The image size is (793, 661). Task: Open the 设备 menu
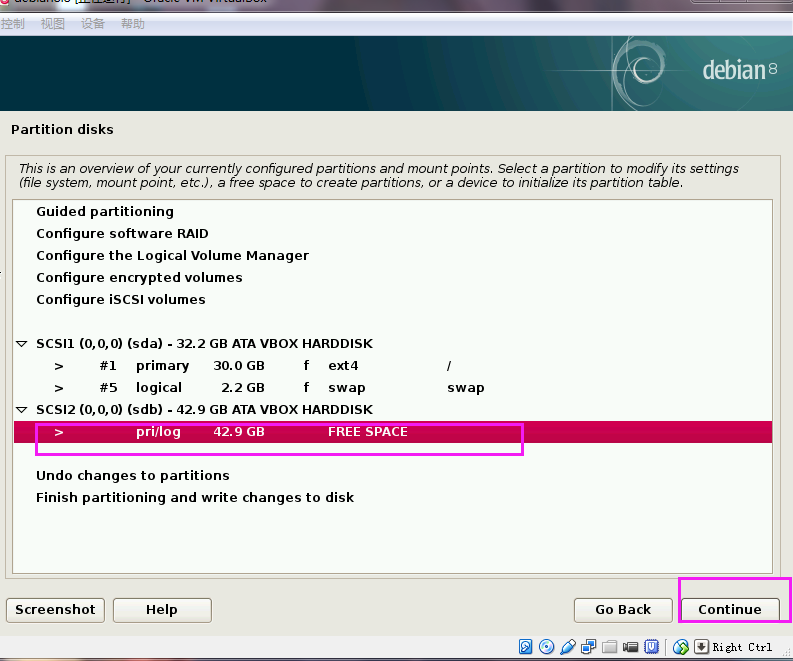tap(92, 24)
